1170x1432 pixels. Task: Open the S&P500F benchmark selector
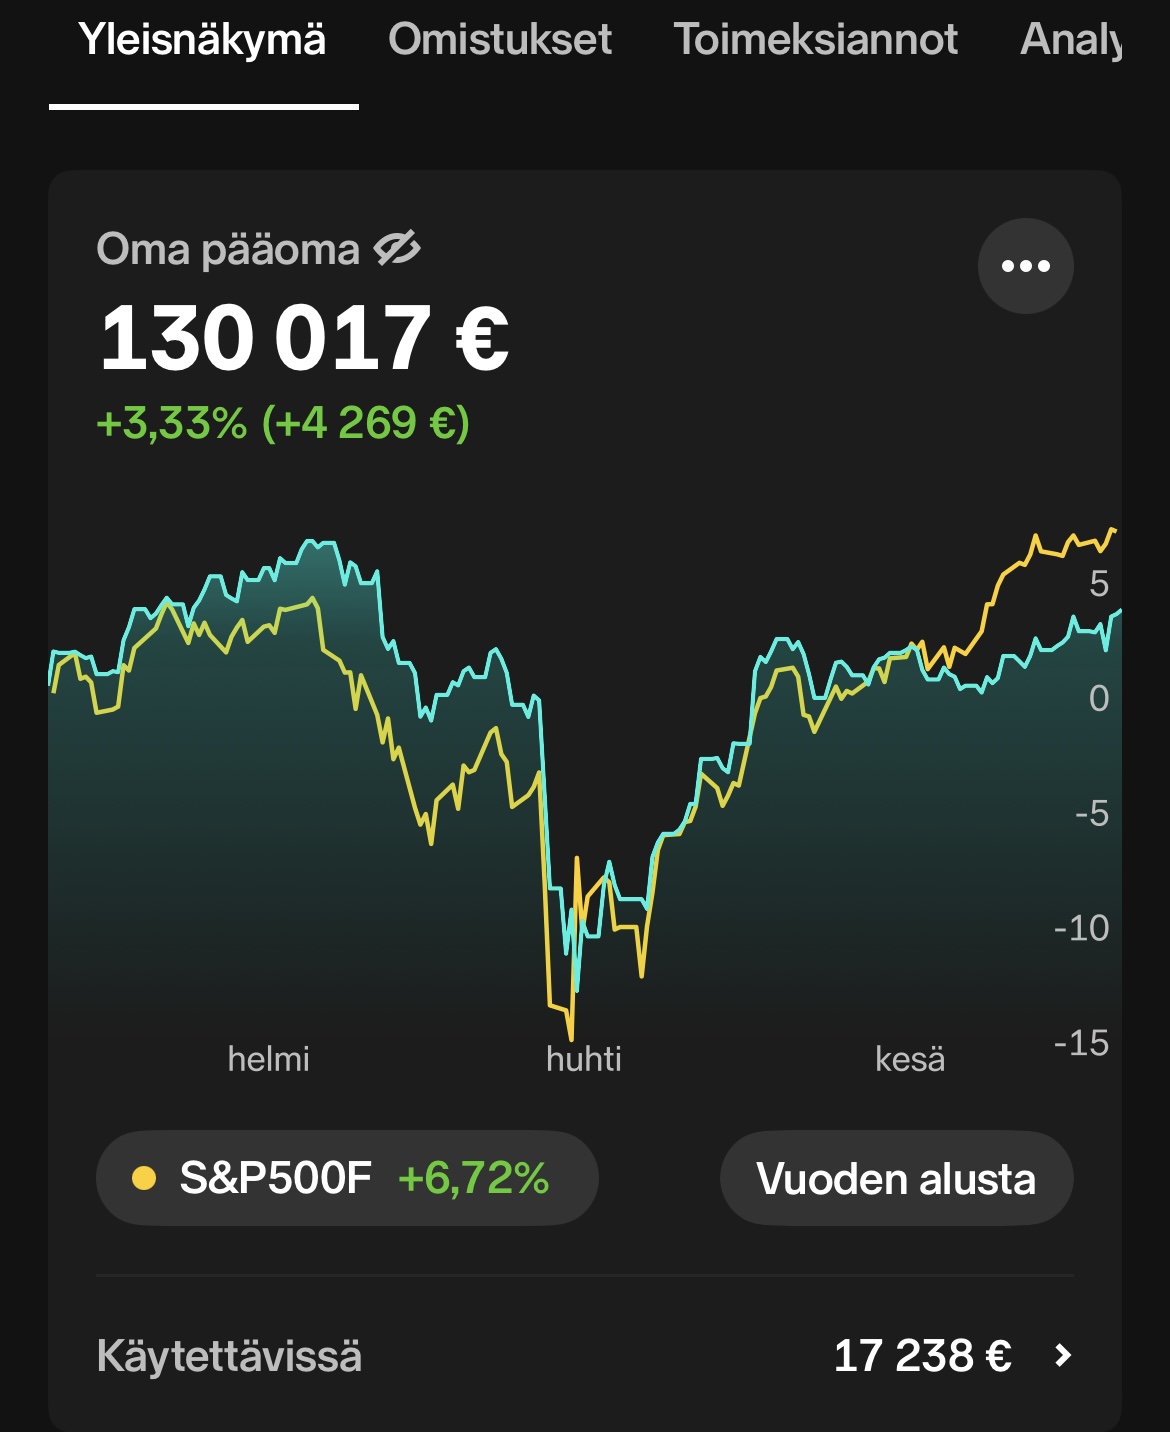(347, 1178)
